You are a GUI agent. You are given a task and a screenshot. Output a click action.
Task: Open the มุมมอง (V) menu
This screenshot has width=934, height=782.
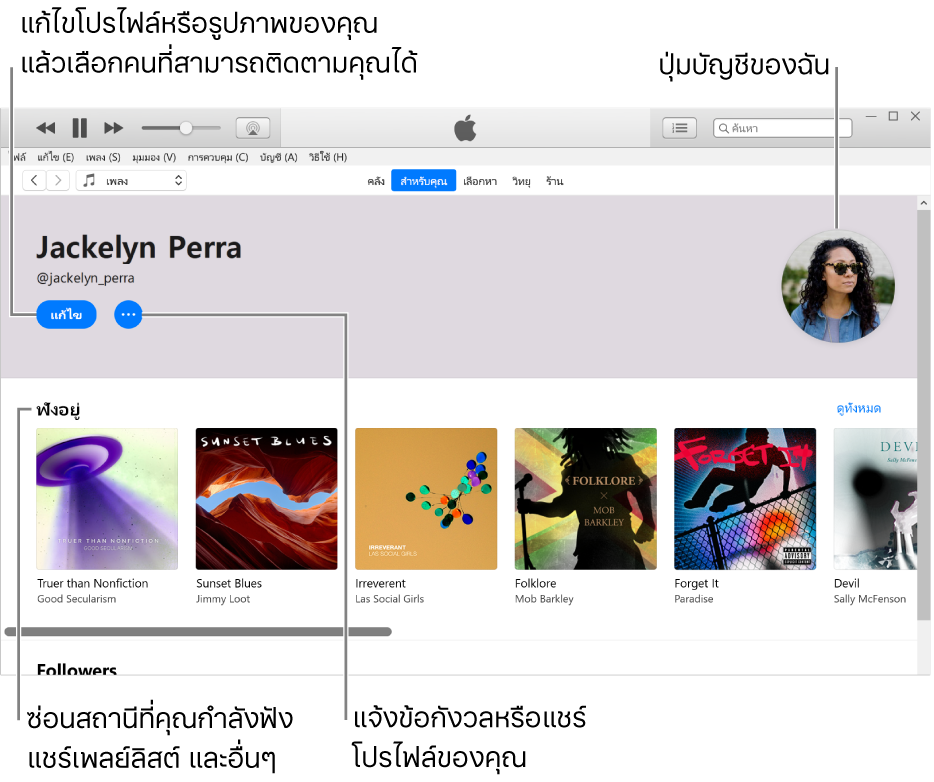click(154, 157)
